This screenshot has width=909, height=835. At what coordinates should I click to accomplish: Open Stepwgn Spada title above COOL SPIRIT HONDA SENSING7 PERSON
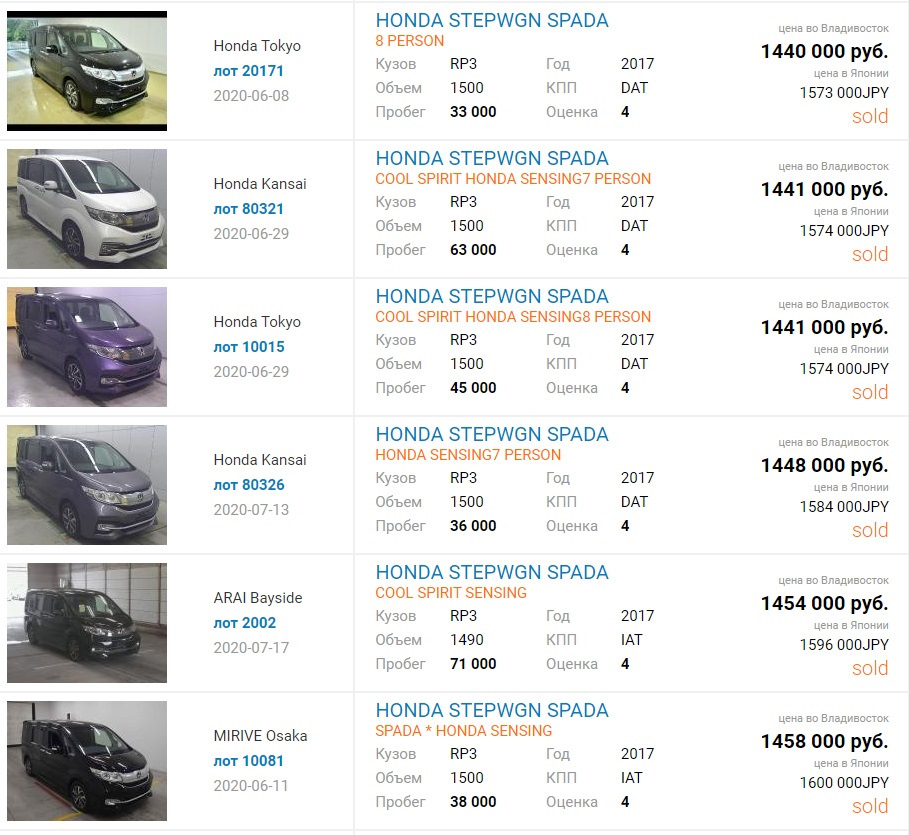coord(491,158)
